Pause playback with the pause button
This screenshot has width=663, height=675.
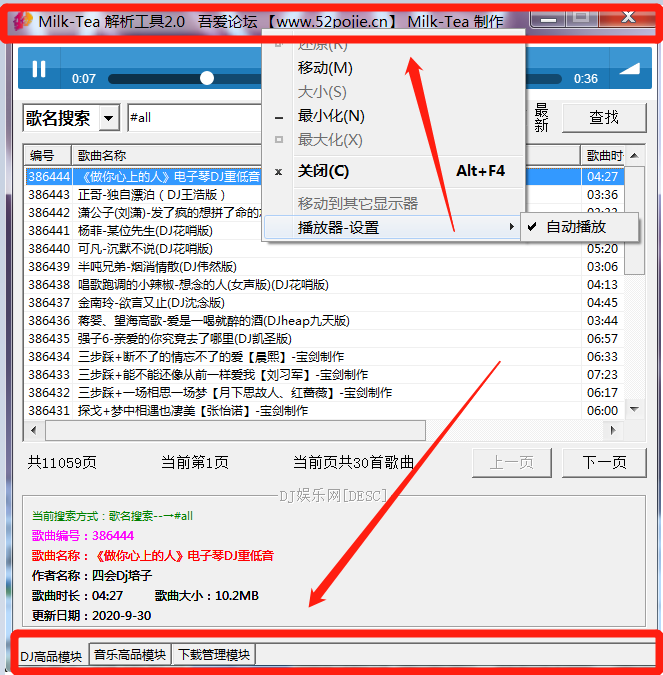tap(39, 69)
